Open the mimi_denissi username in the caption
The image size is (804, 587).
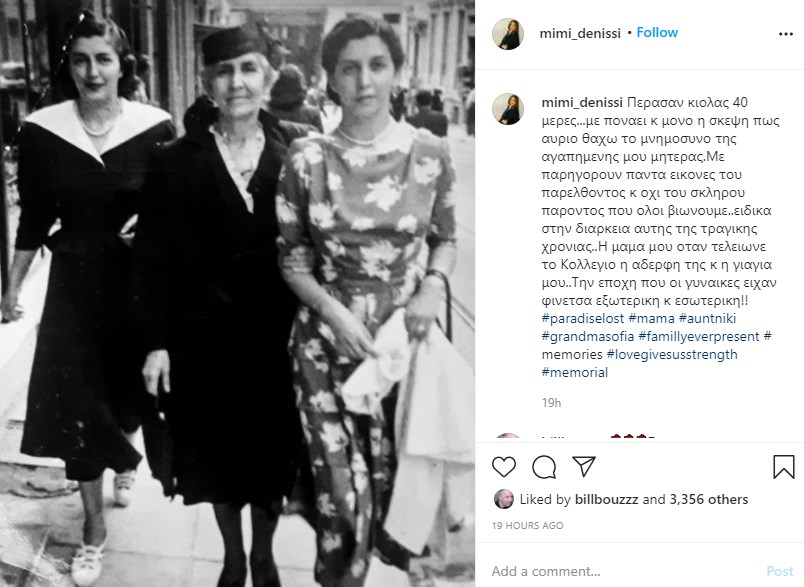(x=582, y=103)
